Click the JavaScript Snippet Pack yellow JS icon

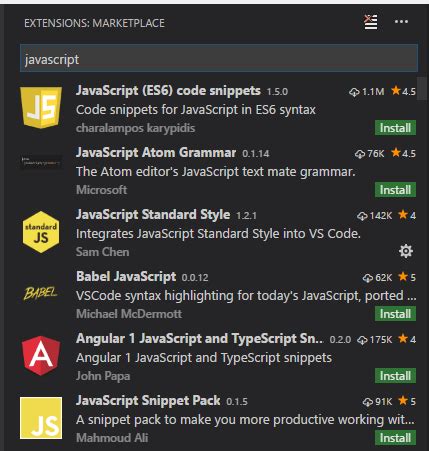41,418
